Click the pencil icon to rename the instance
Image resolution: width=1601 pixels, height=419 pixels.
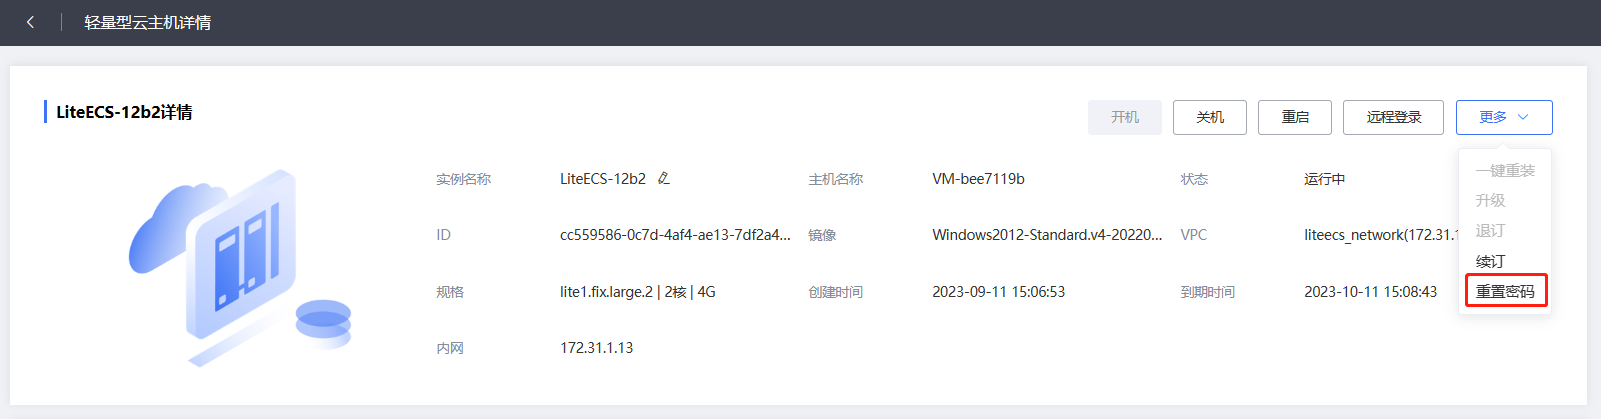[663, 179]
